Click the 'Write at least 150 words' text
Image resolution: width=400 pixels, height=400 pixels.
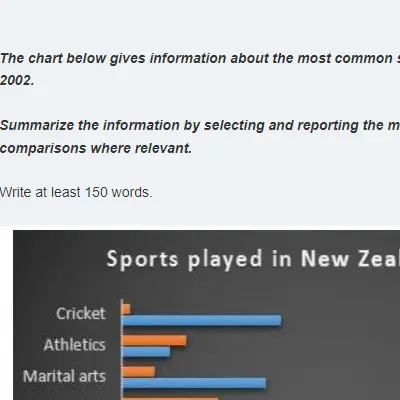pos(76,192)
